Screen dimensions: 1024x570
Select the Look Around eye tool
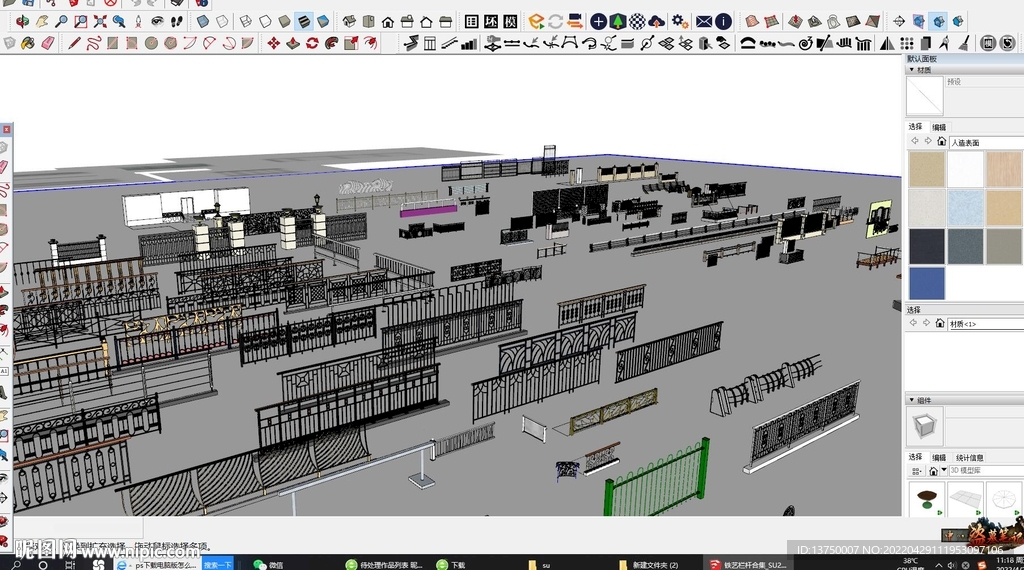(x=157, y=21)
